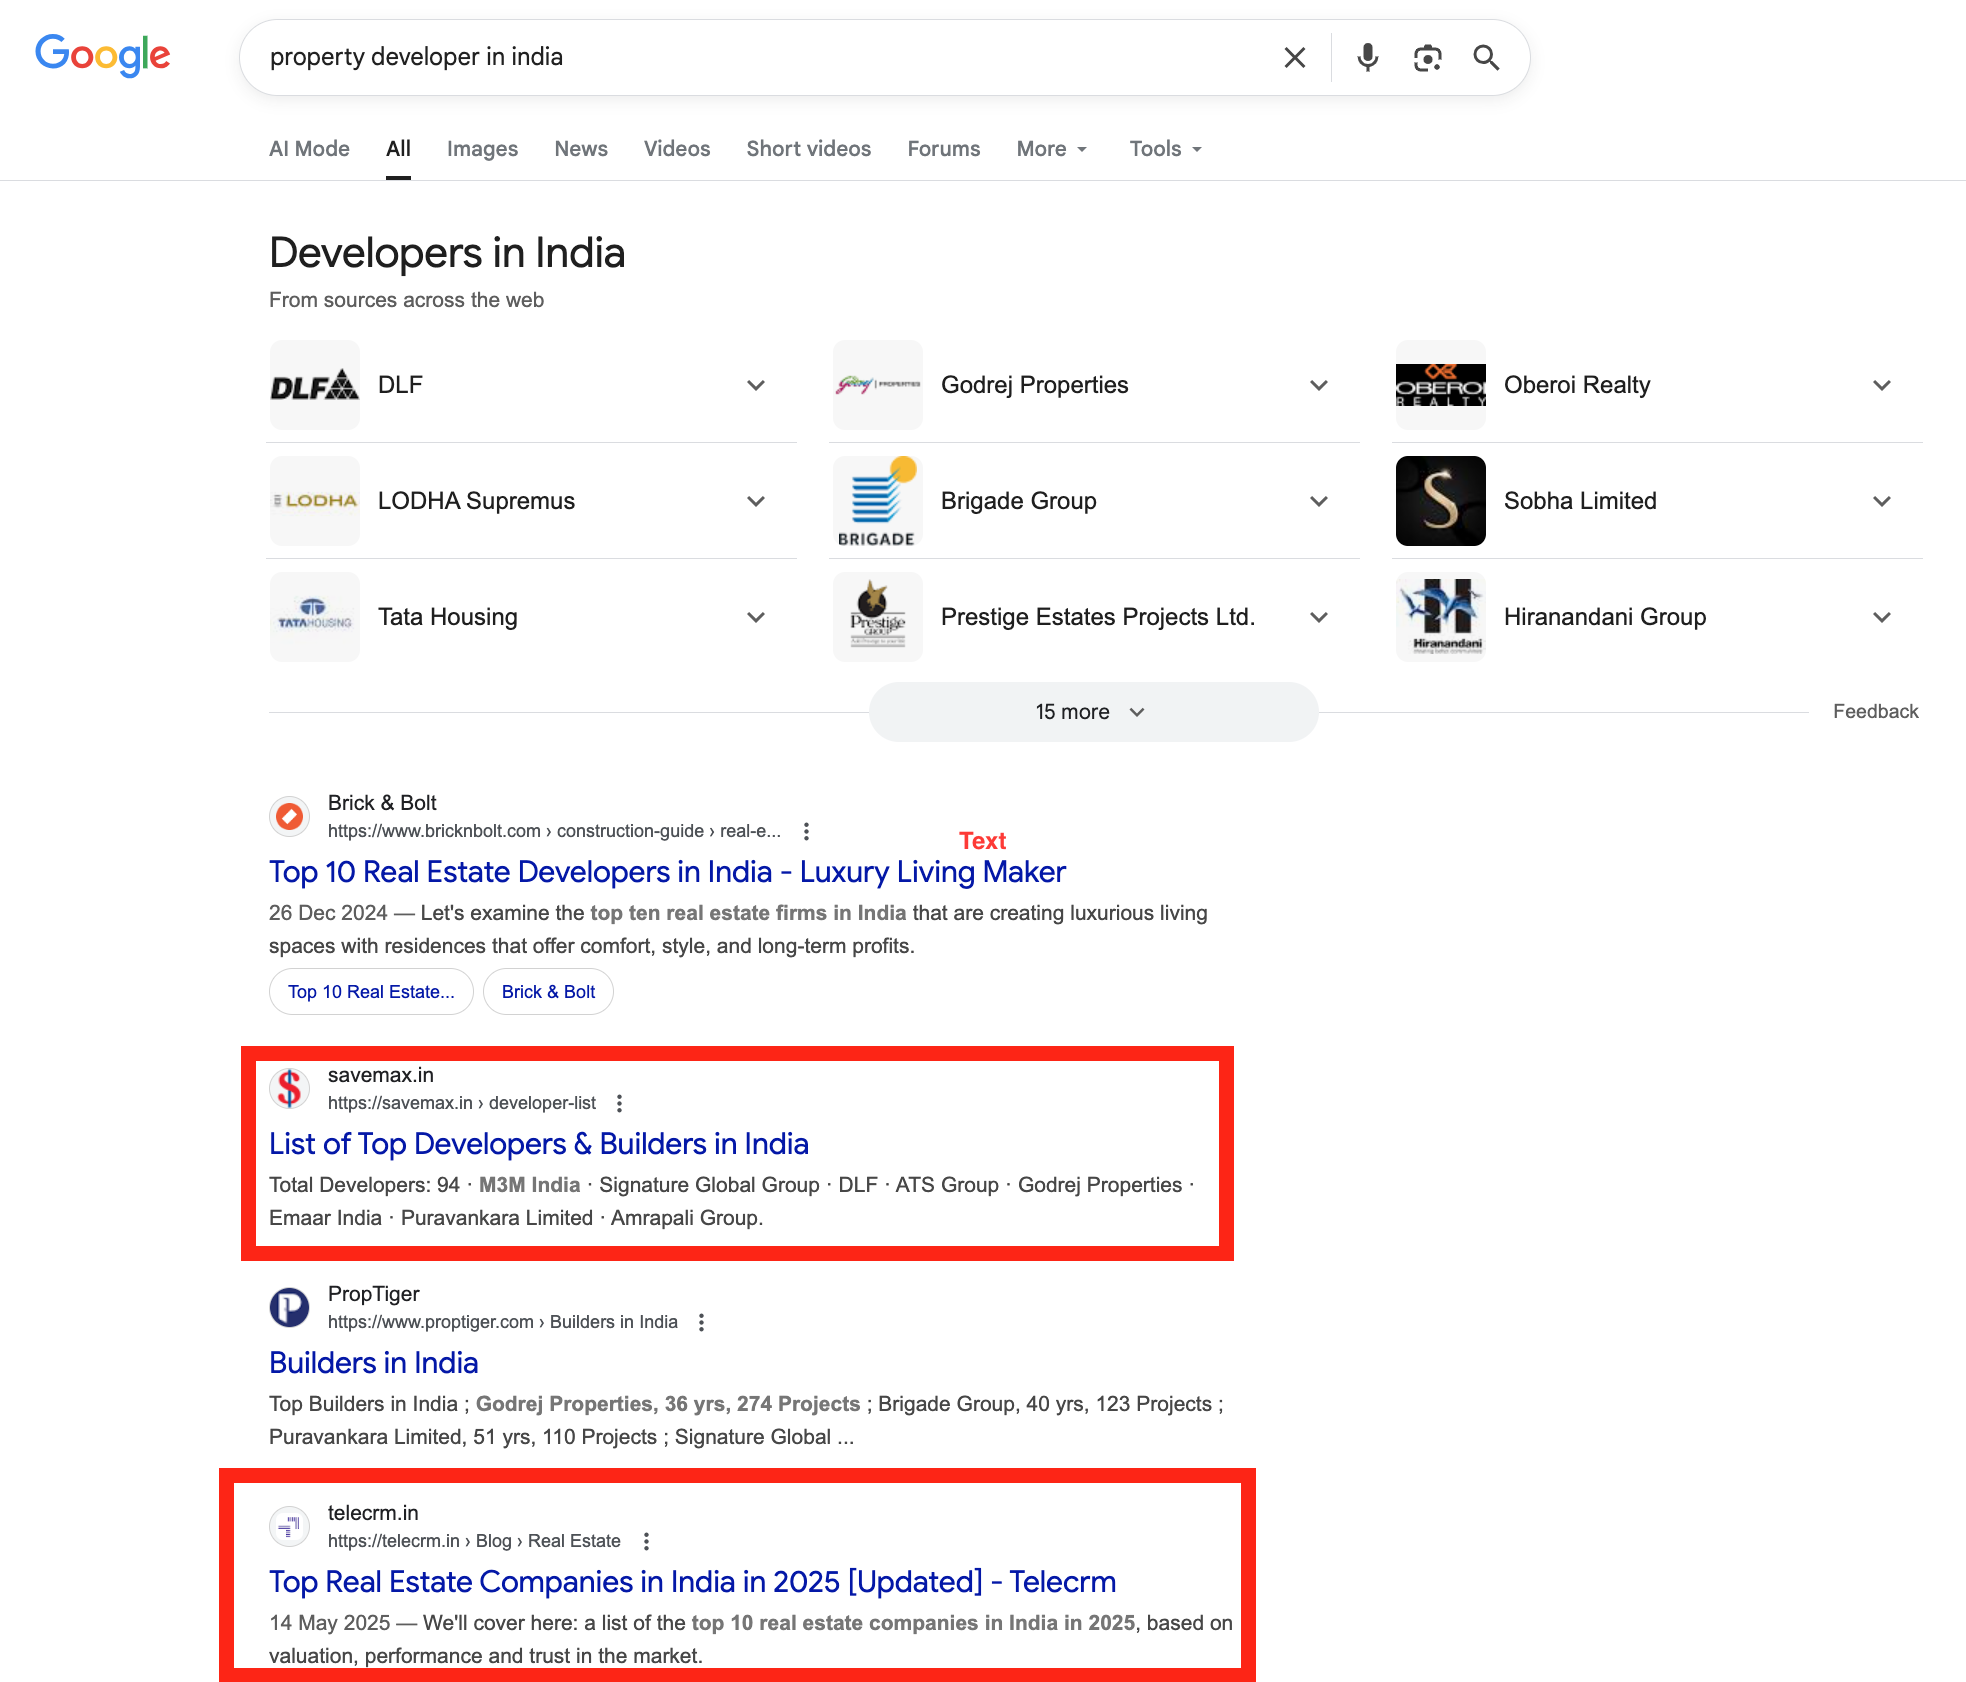Open the Tools dropdown
Screen dimensions: 1966x1682
[x=1165, y=149]
